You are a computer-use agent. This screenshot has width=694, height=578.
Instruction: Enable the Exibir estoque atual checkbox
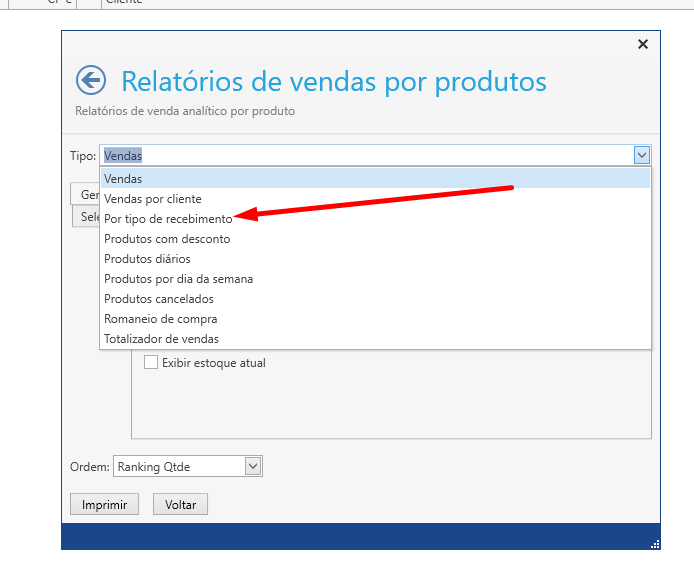152,363
